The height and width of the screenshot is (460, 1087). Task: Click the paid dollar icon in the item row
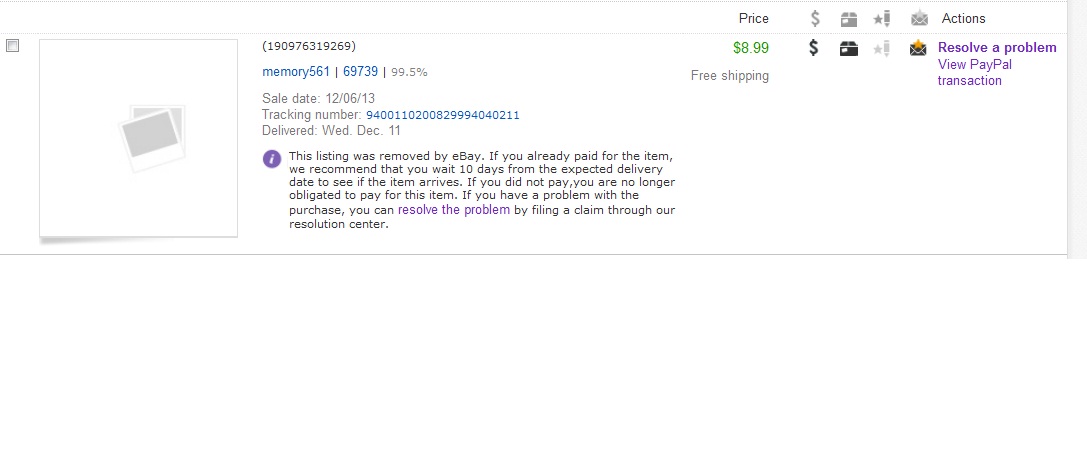[815, 47]
